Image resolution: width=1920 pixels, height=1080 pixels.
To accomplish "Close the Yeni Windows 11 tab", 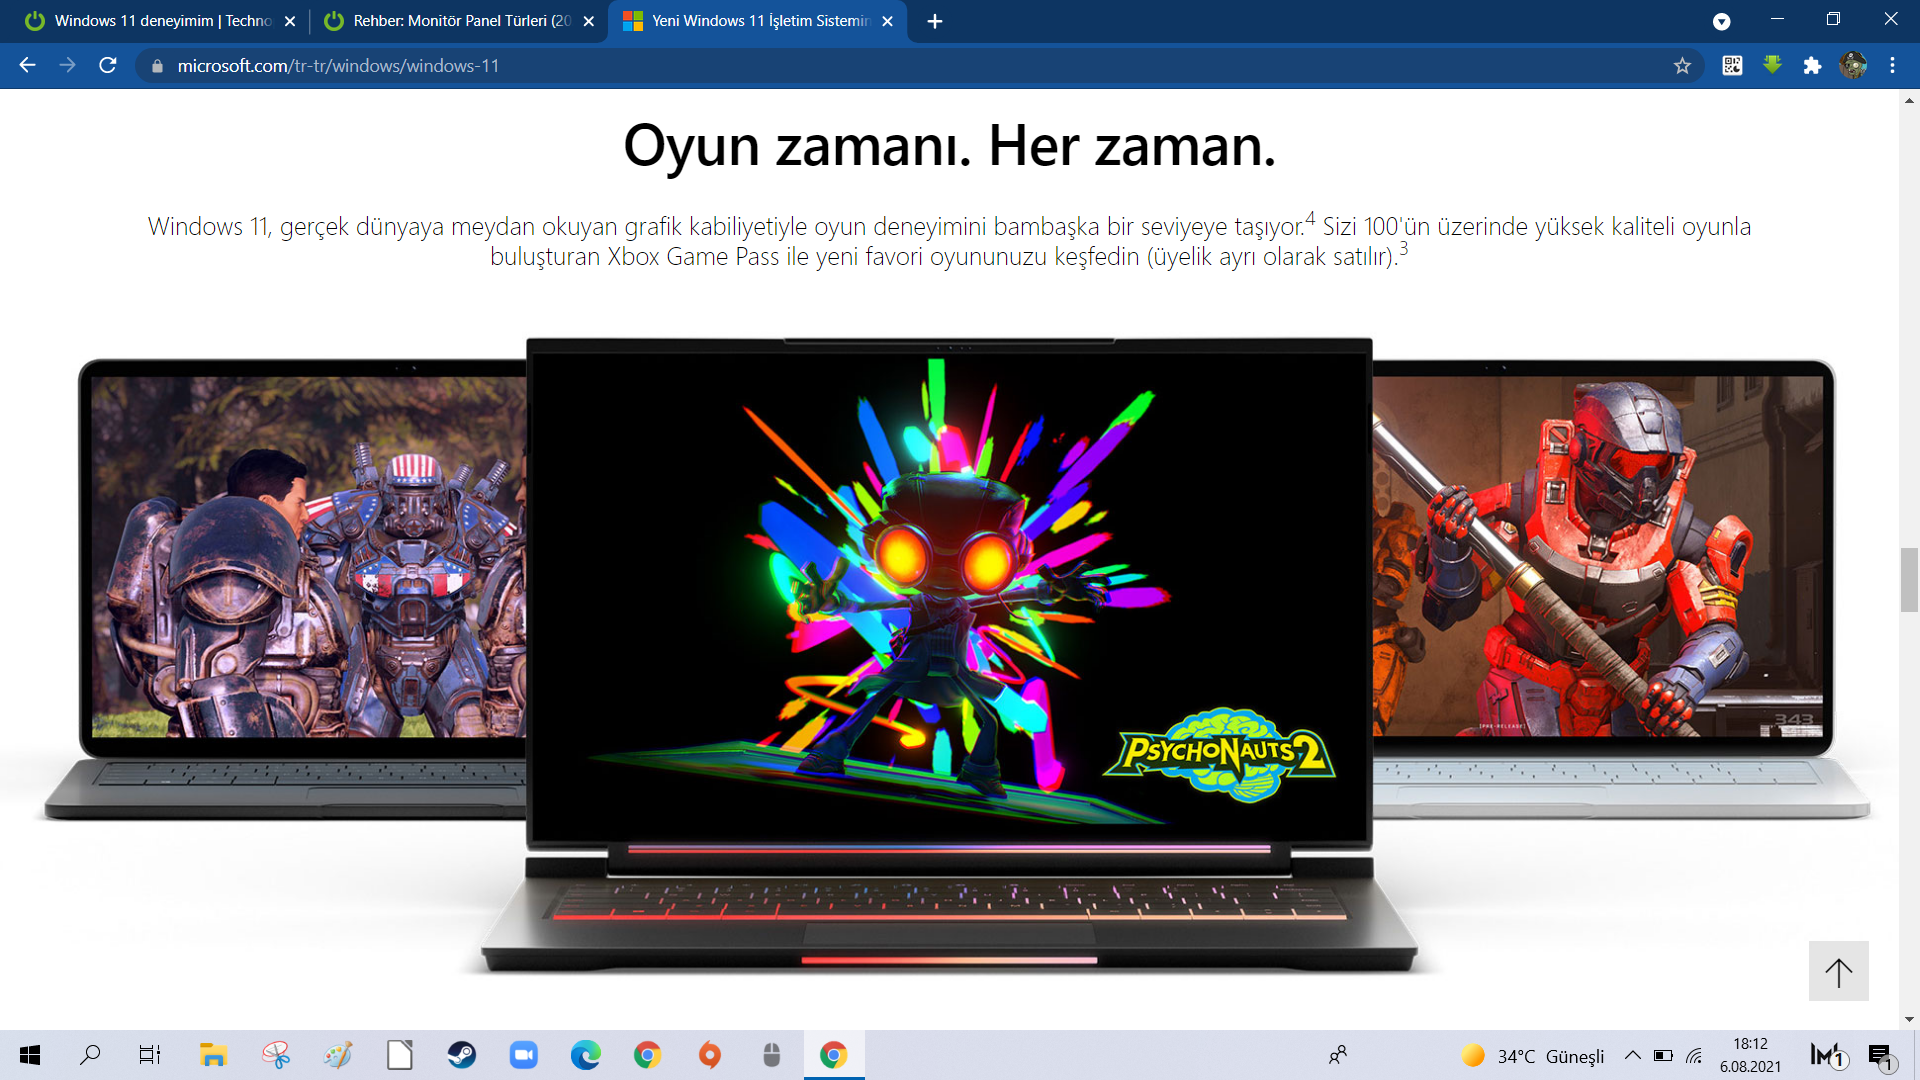I will click(887, 21).
